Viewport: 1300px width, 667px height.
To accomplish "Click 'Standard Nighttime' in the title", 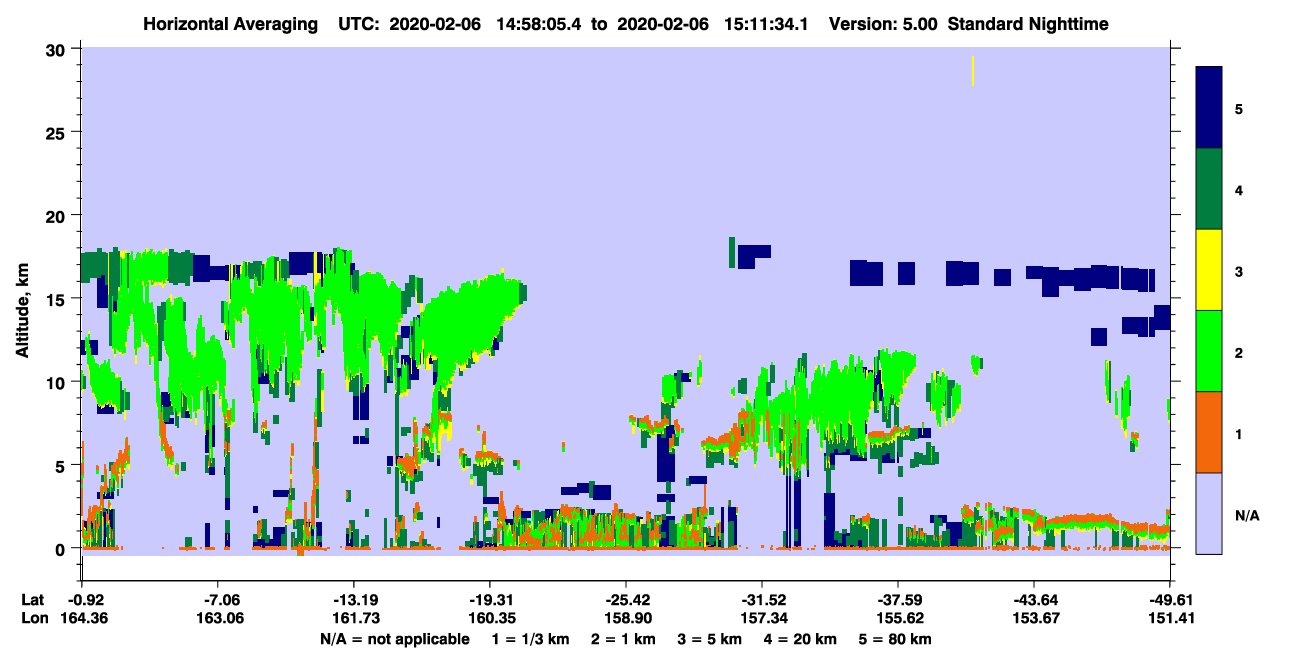I will [x=1028, y=23].
